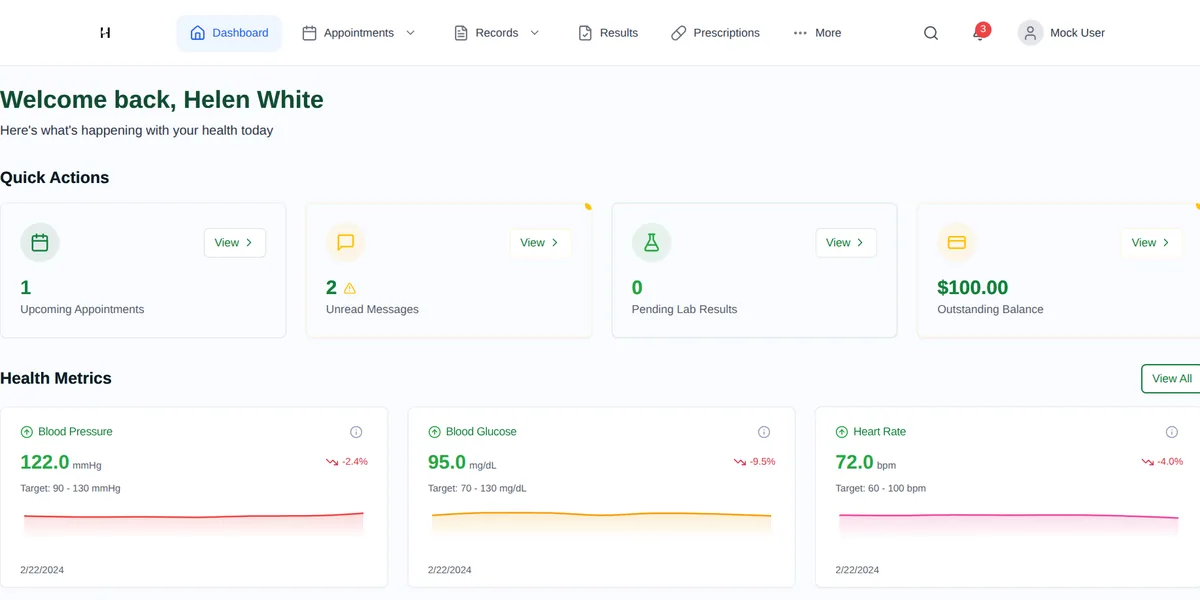
Task: Click the Outstanding Balance label
Action: tap(990, 309)
